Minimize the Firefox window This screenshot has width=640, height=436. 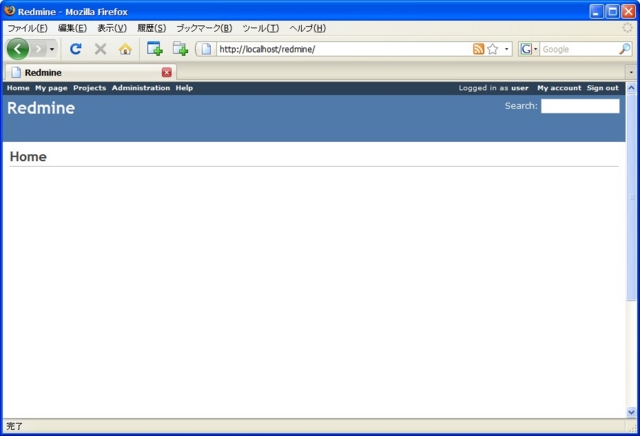[596, 11]
